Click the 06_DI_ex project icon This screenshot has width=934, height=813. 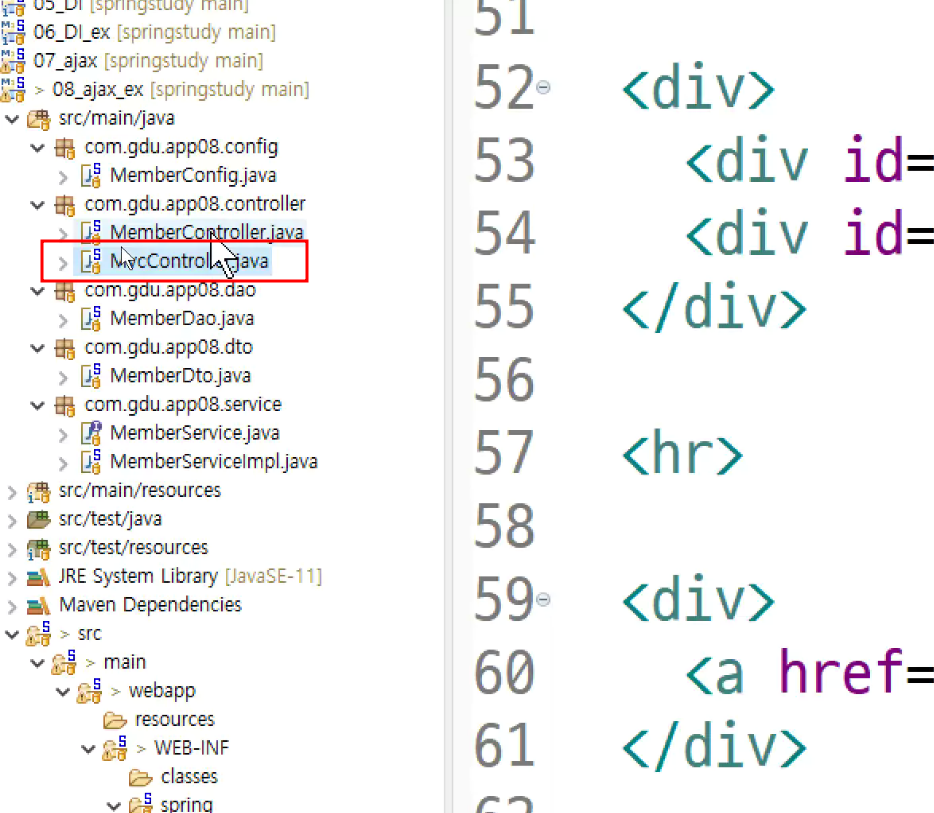point(13,33)
